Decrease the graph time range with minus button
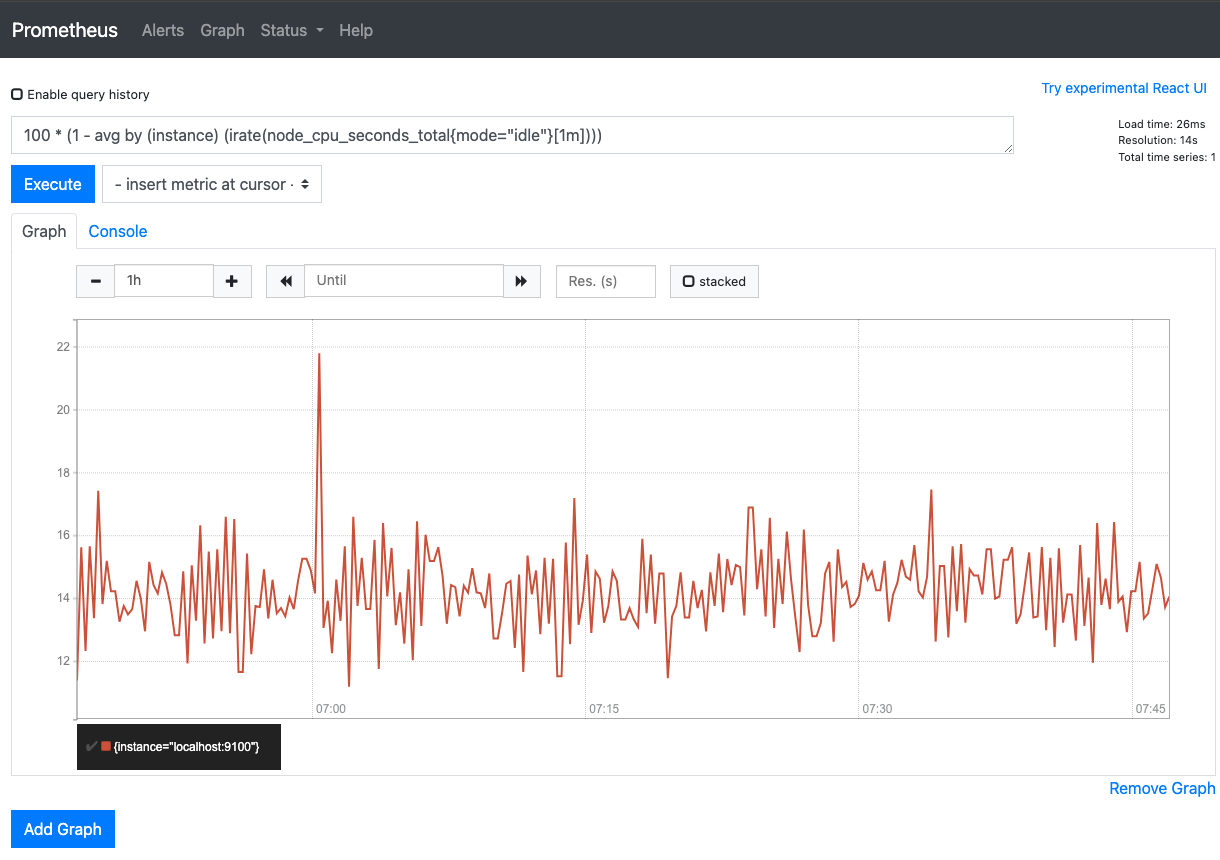The image size is (1220, 860). (96, 281)
